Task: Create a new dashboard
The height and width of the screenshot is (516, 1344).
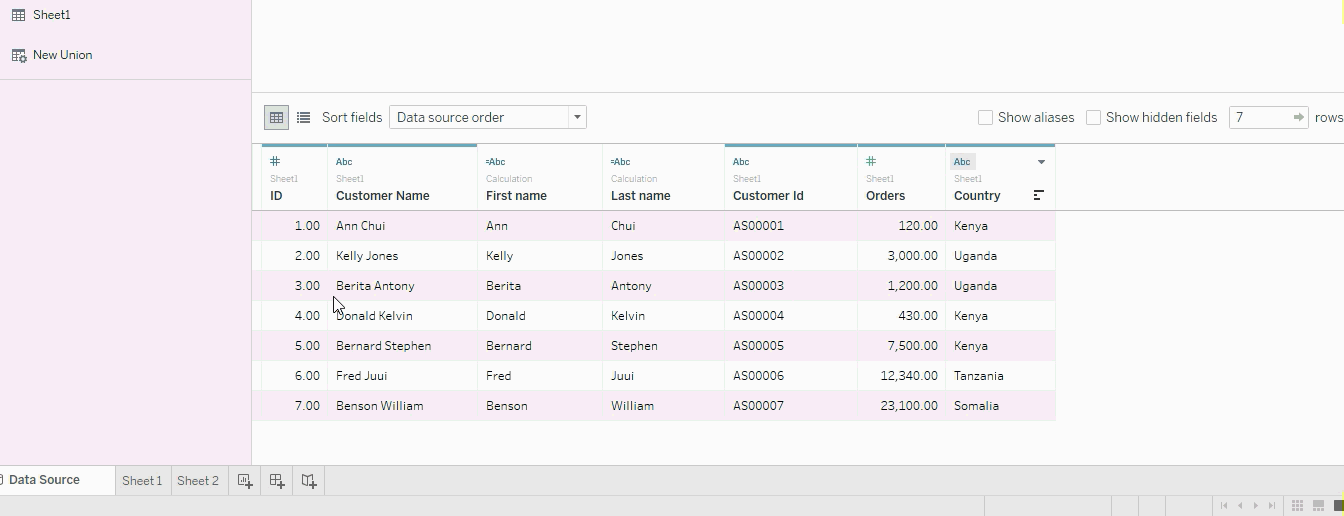Action: pyautogui.click(x=277, y=481)
